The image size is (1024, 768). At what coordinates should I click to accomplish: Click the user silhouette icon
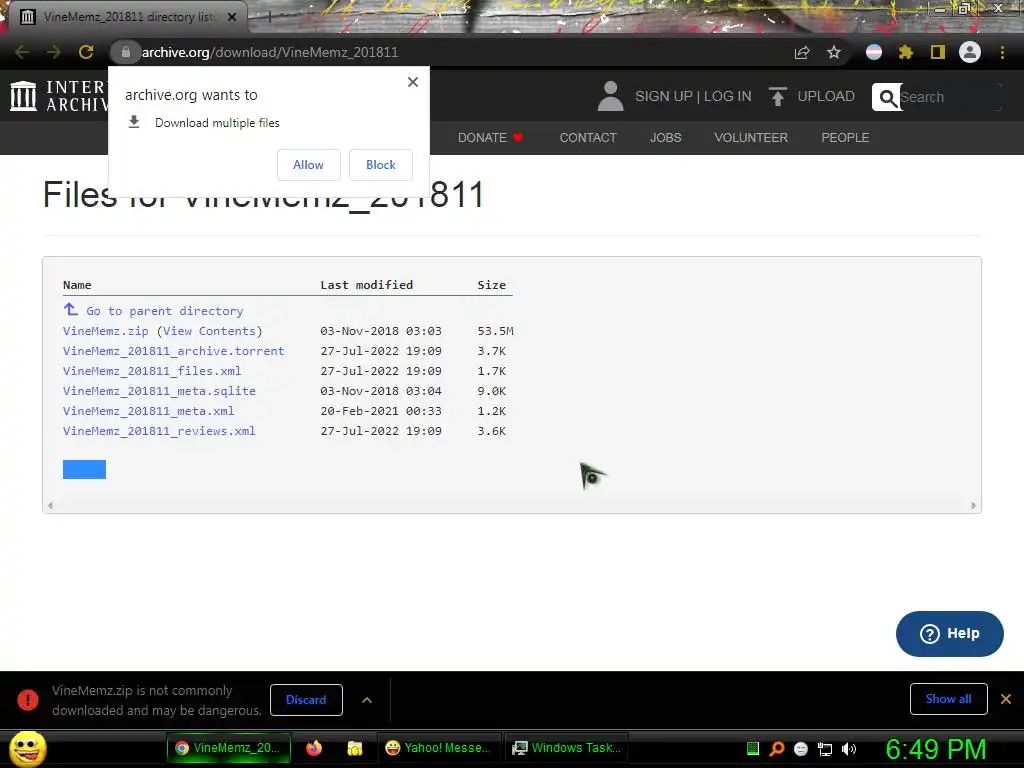[x=611, y=96]
